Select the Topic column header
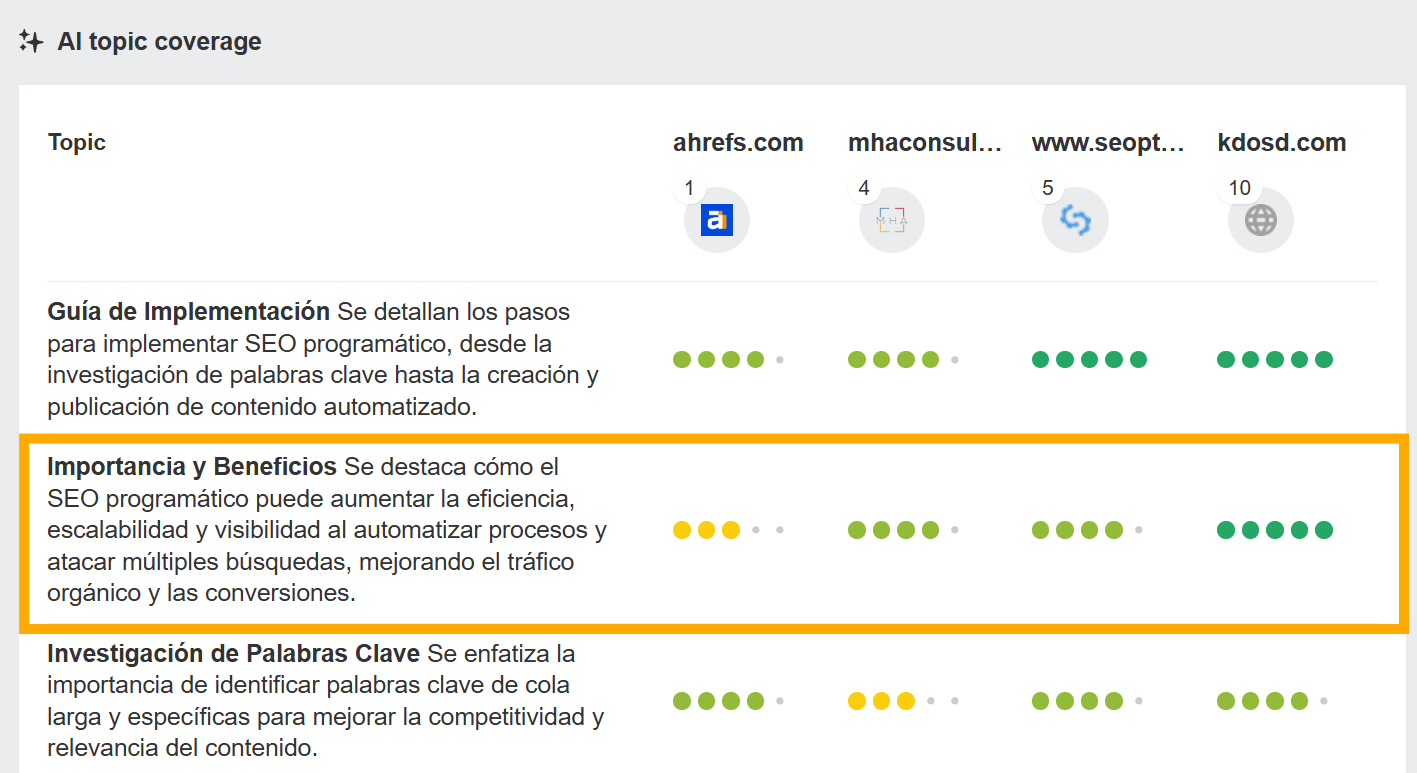 click(x=77, y=141)
